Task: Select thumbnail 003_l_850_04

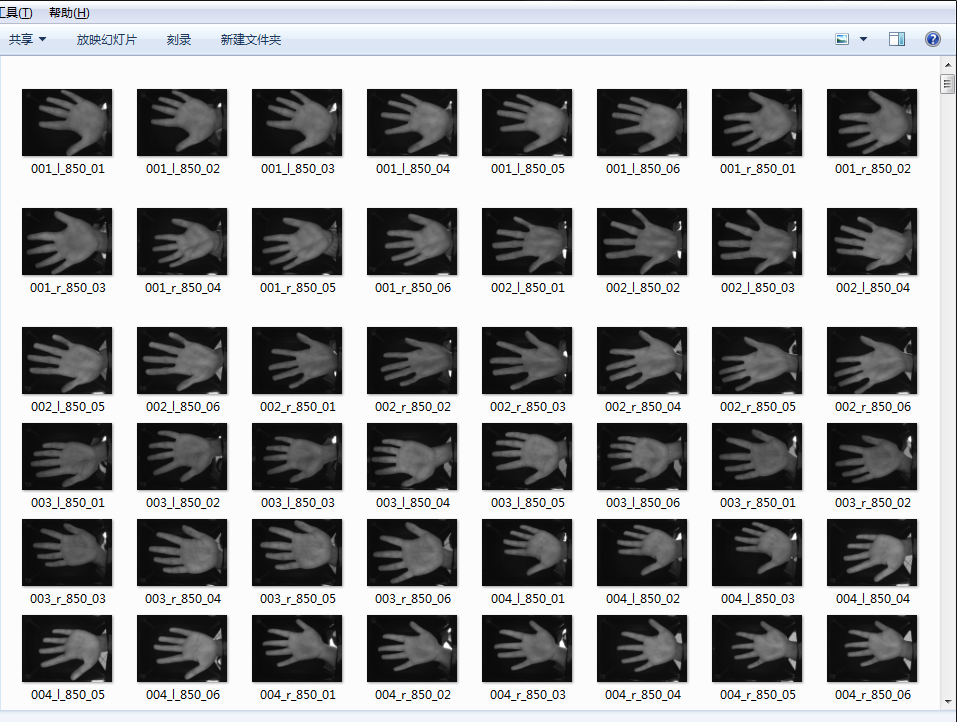Action: point(412,457)
